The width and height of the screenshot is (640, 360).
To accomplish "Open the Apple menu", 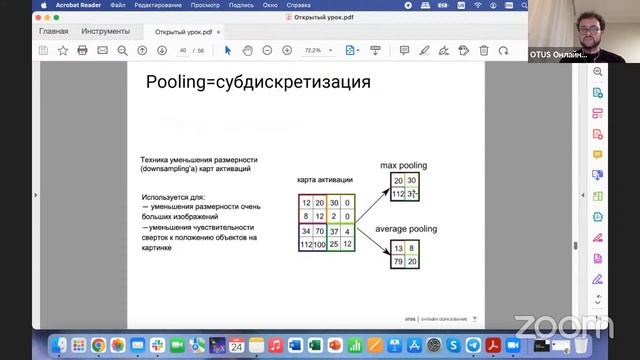I will tap(44, 5).
